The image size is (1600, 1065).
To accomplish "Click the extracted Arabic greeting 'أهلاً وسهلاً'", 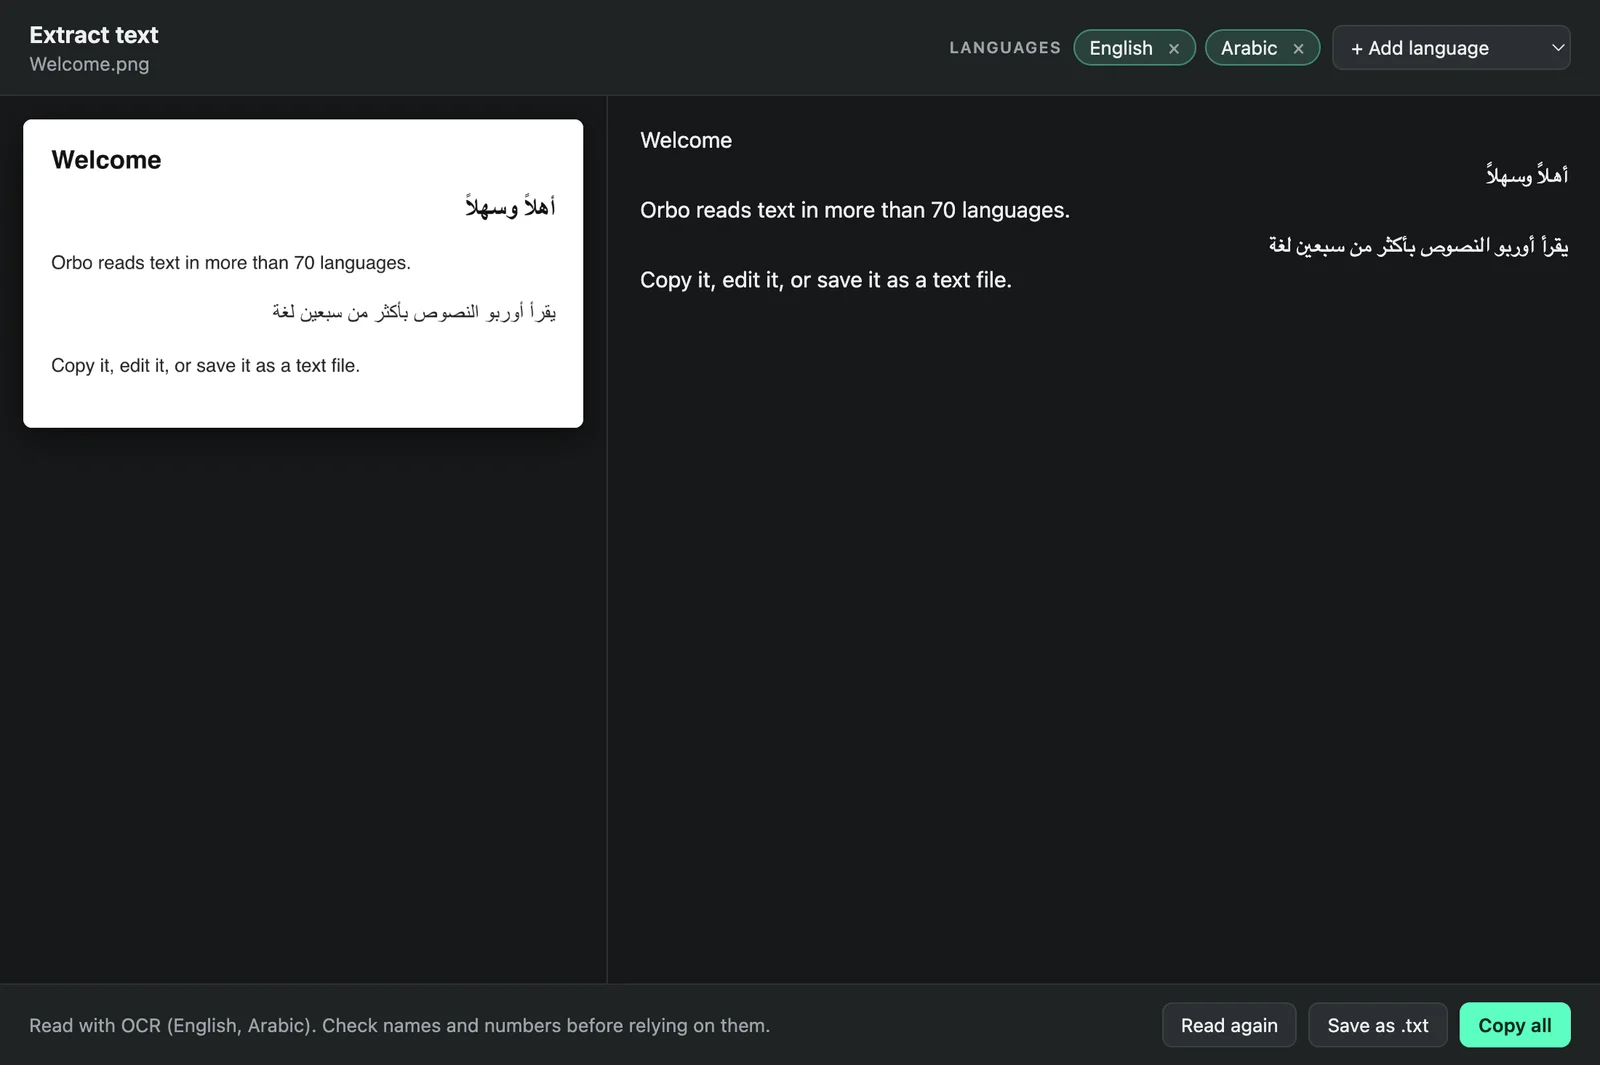I will pyautogui.click(x=1527, y=175).
